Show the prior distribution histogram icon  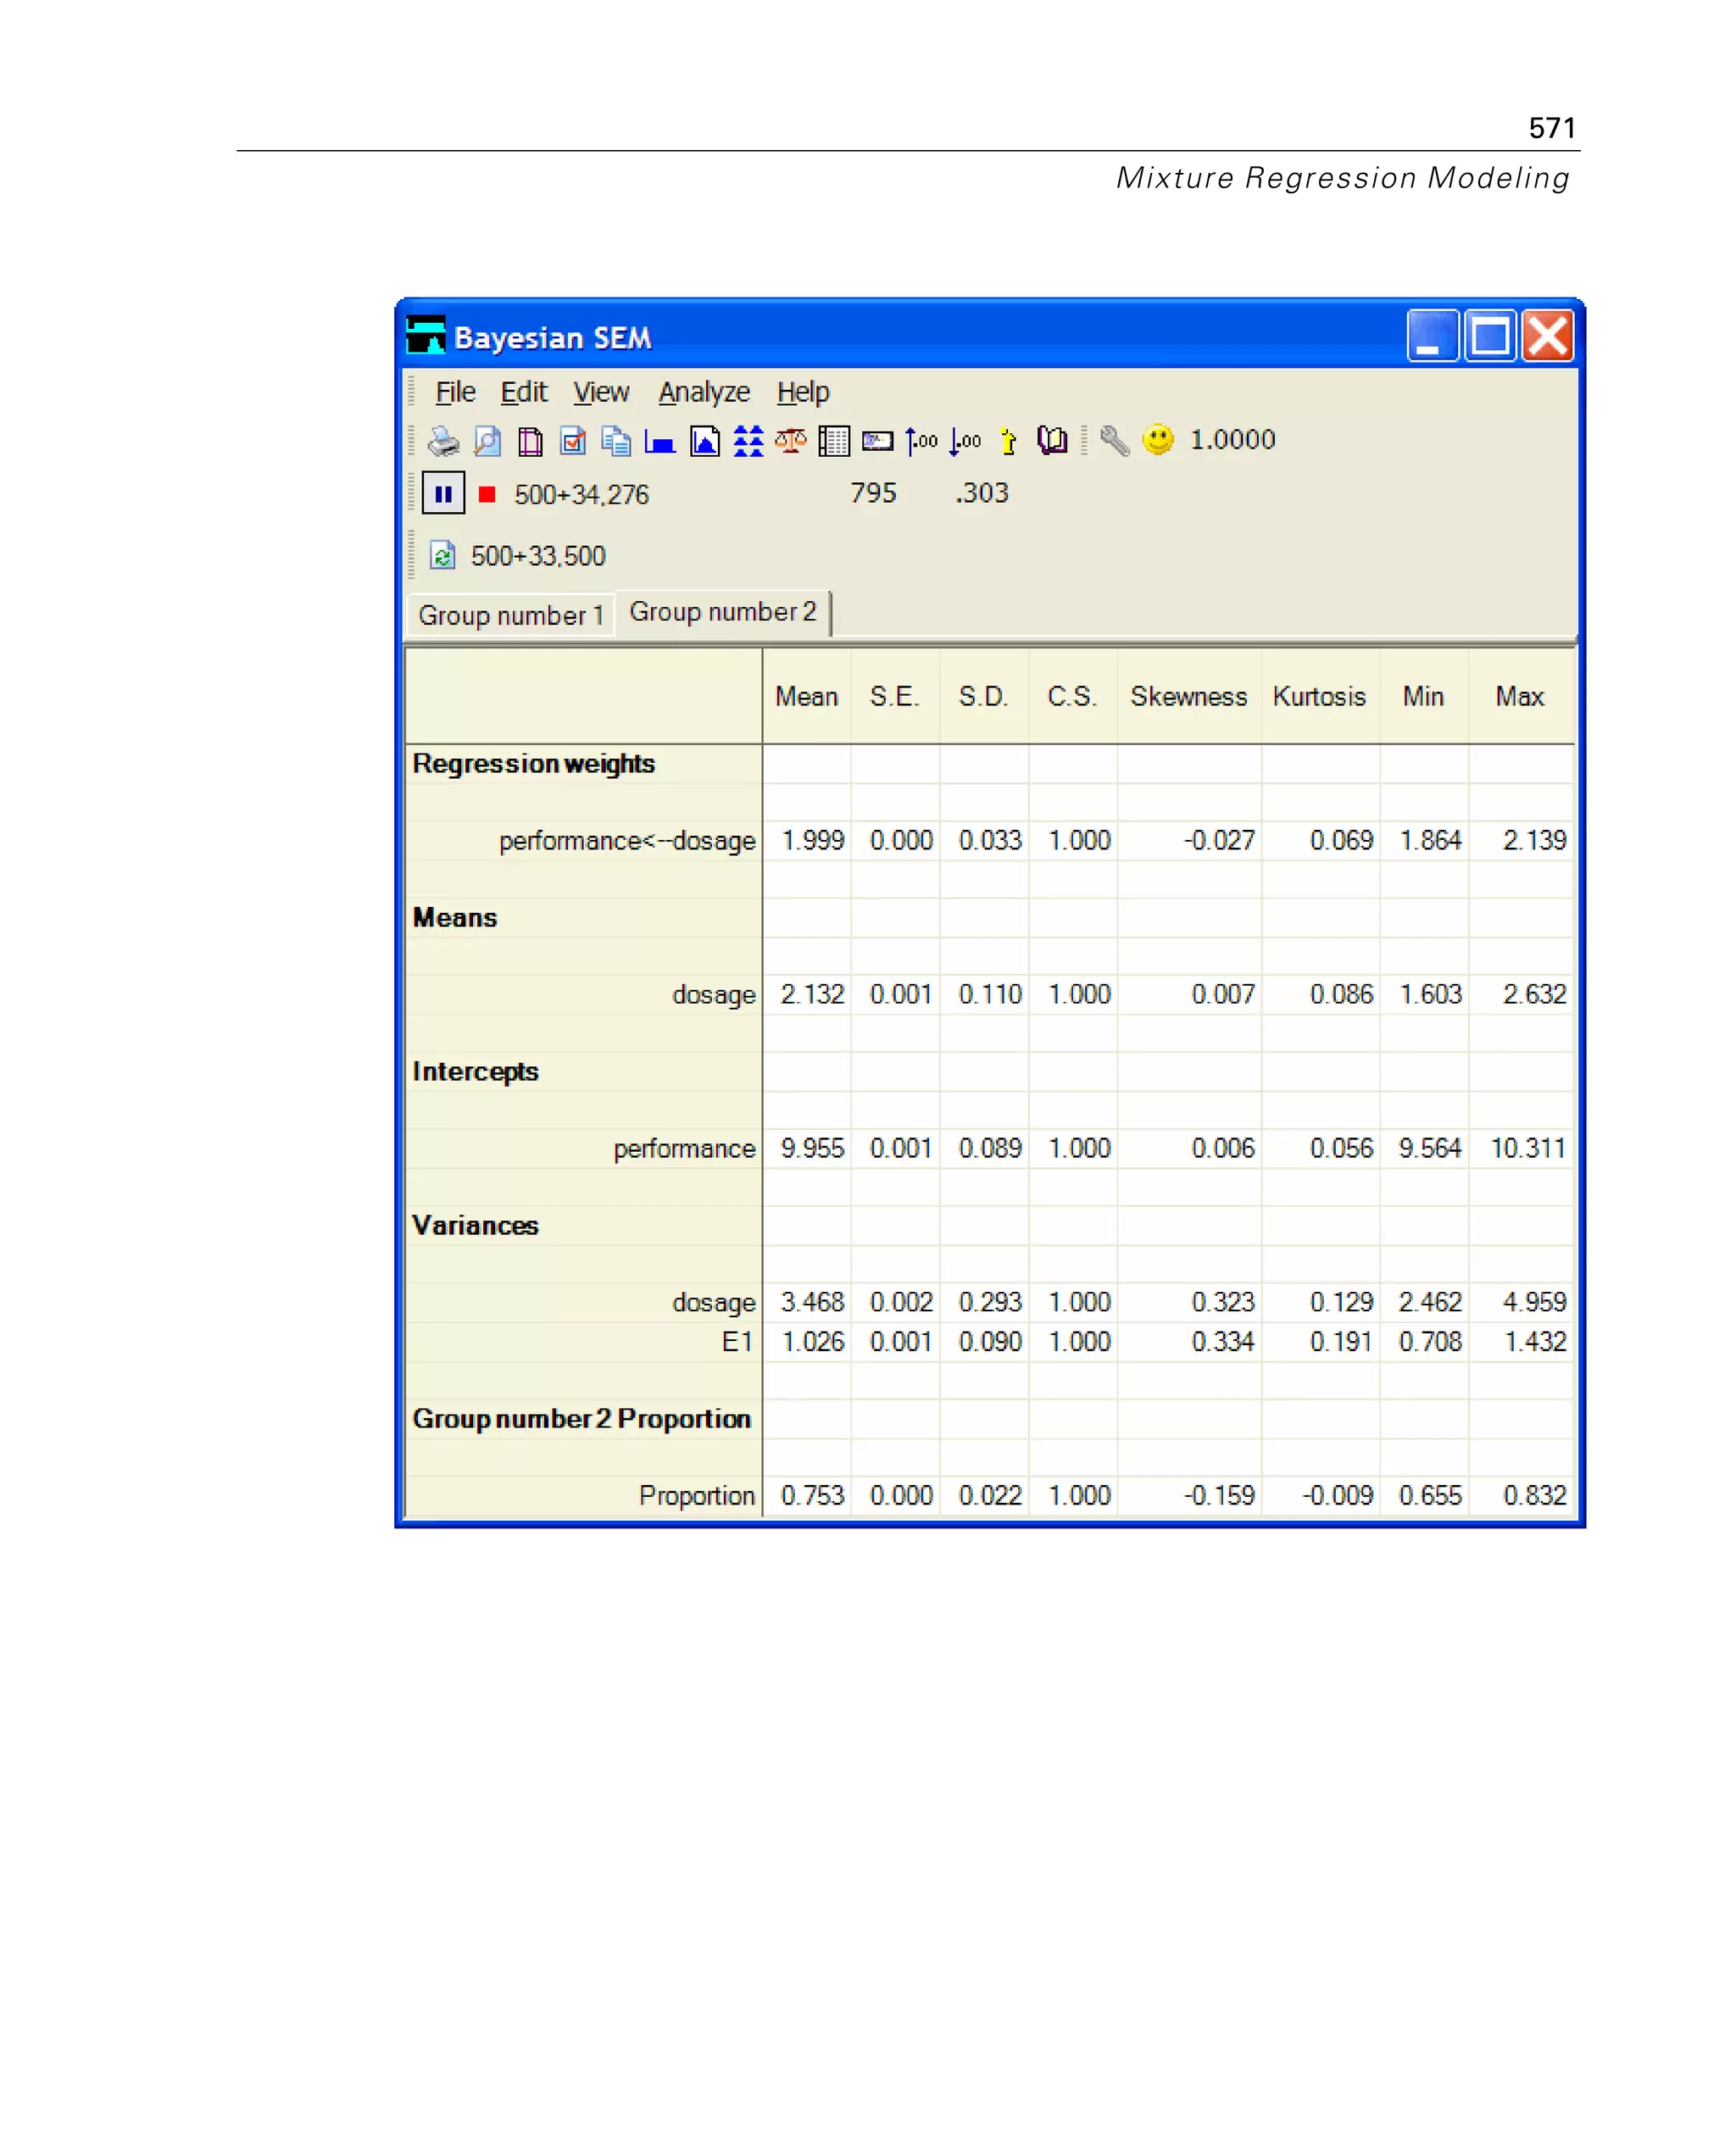tap(660, 441)
